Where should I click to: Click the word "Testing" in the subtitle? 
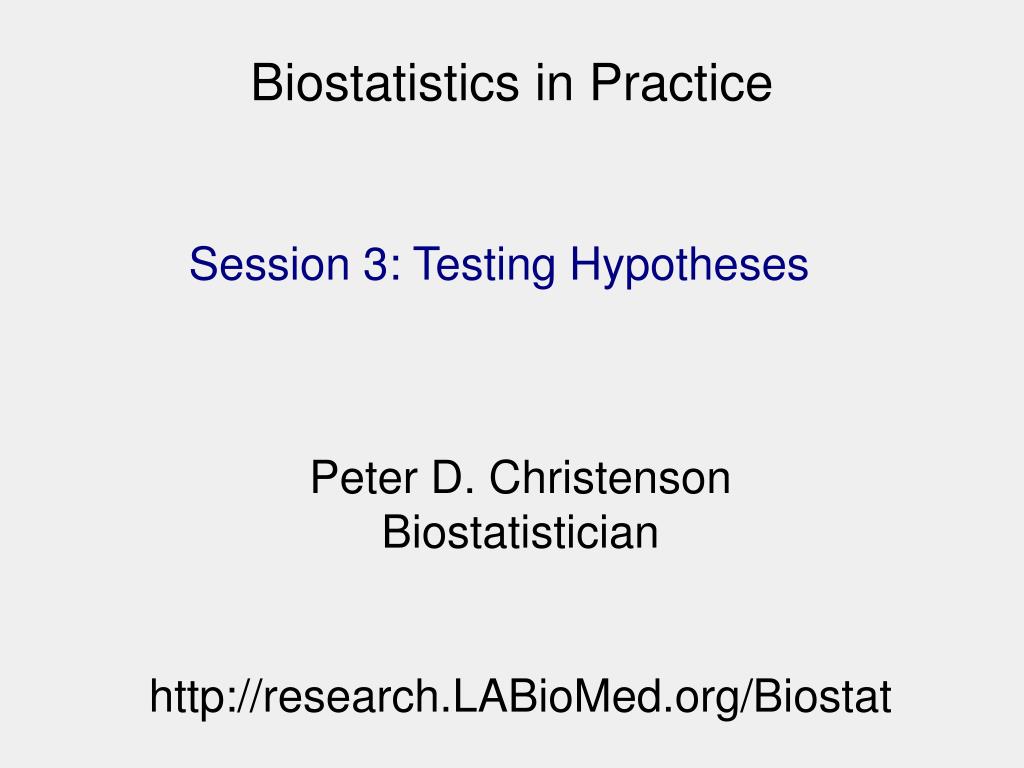[x=485, y=265]
